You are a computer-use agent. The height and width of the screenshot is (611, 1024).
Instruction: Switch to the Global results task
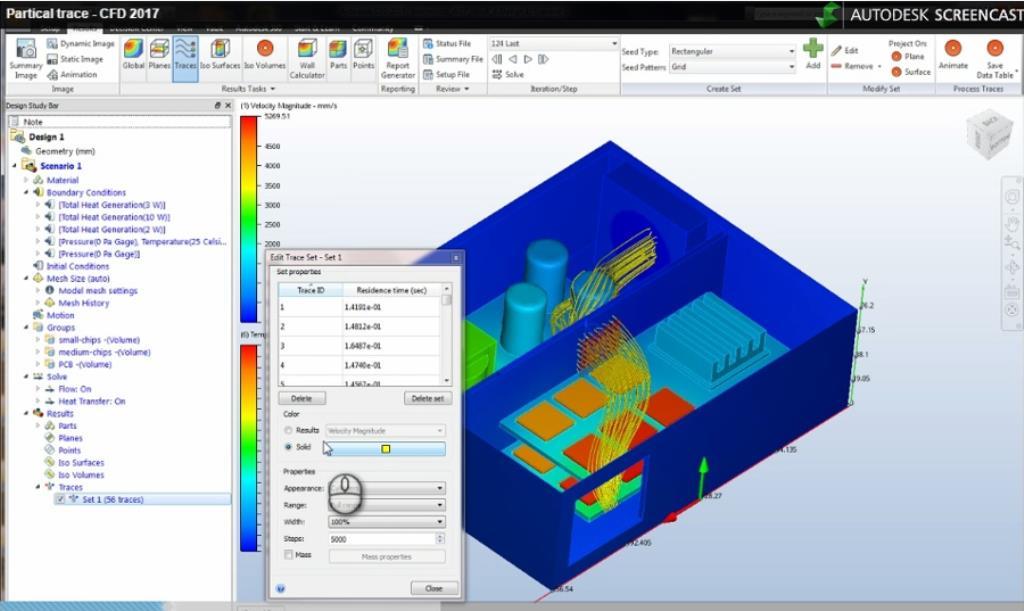pyautogui.click(x=133, y=54)
